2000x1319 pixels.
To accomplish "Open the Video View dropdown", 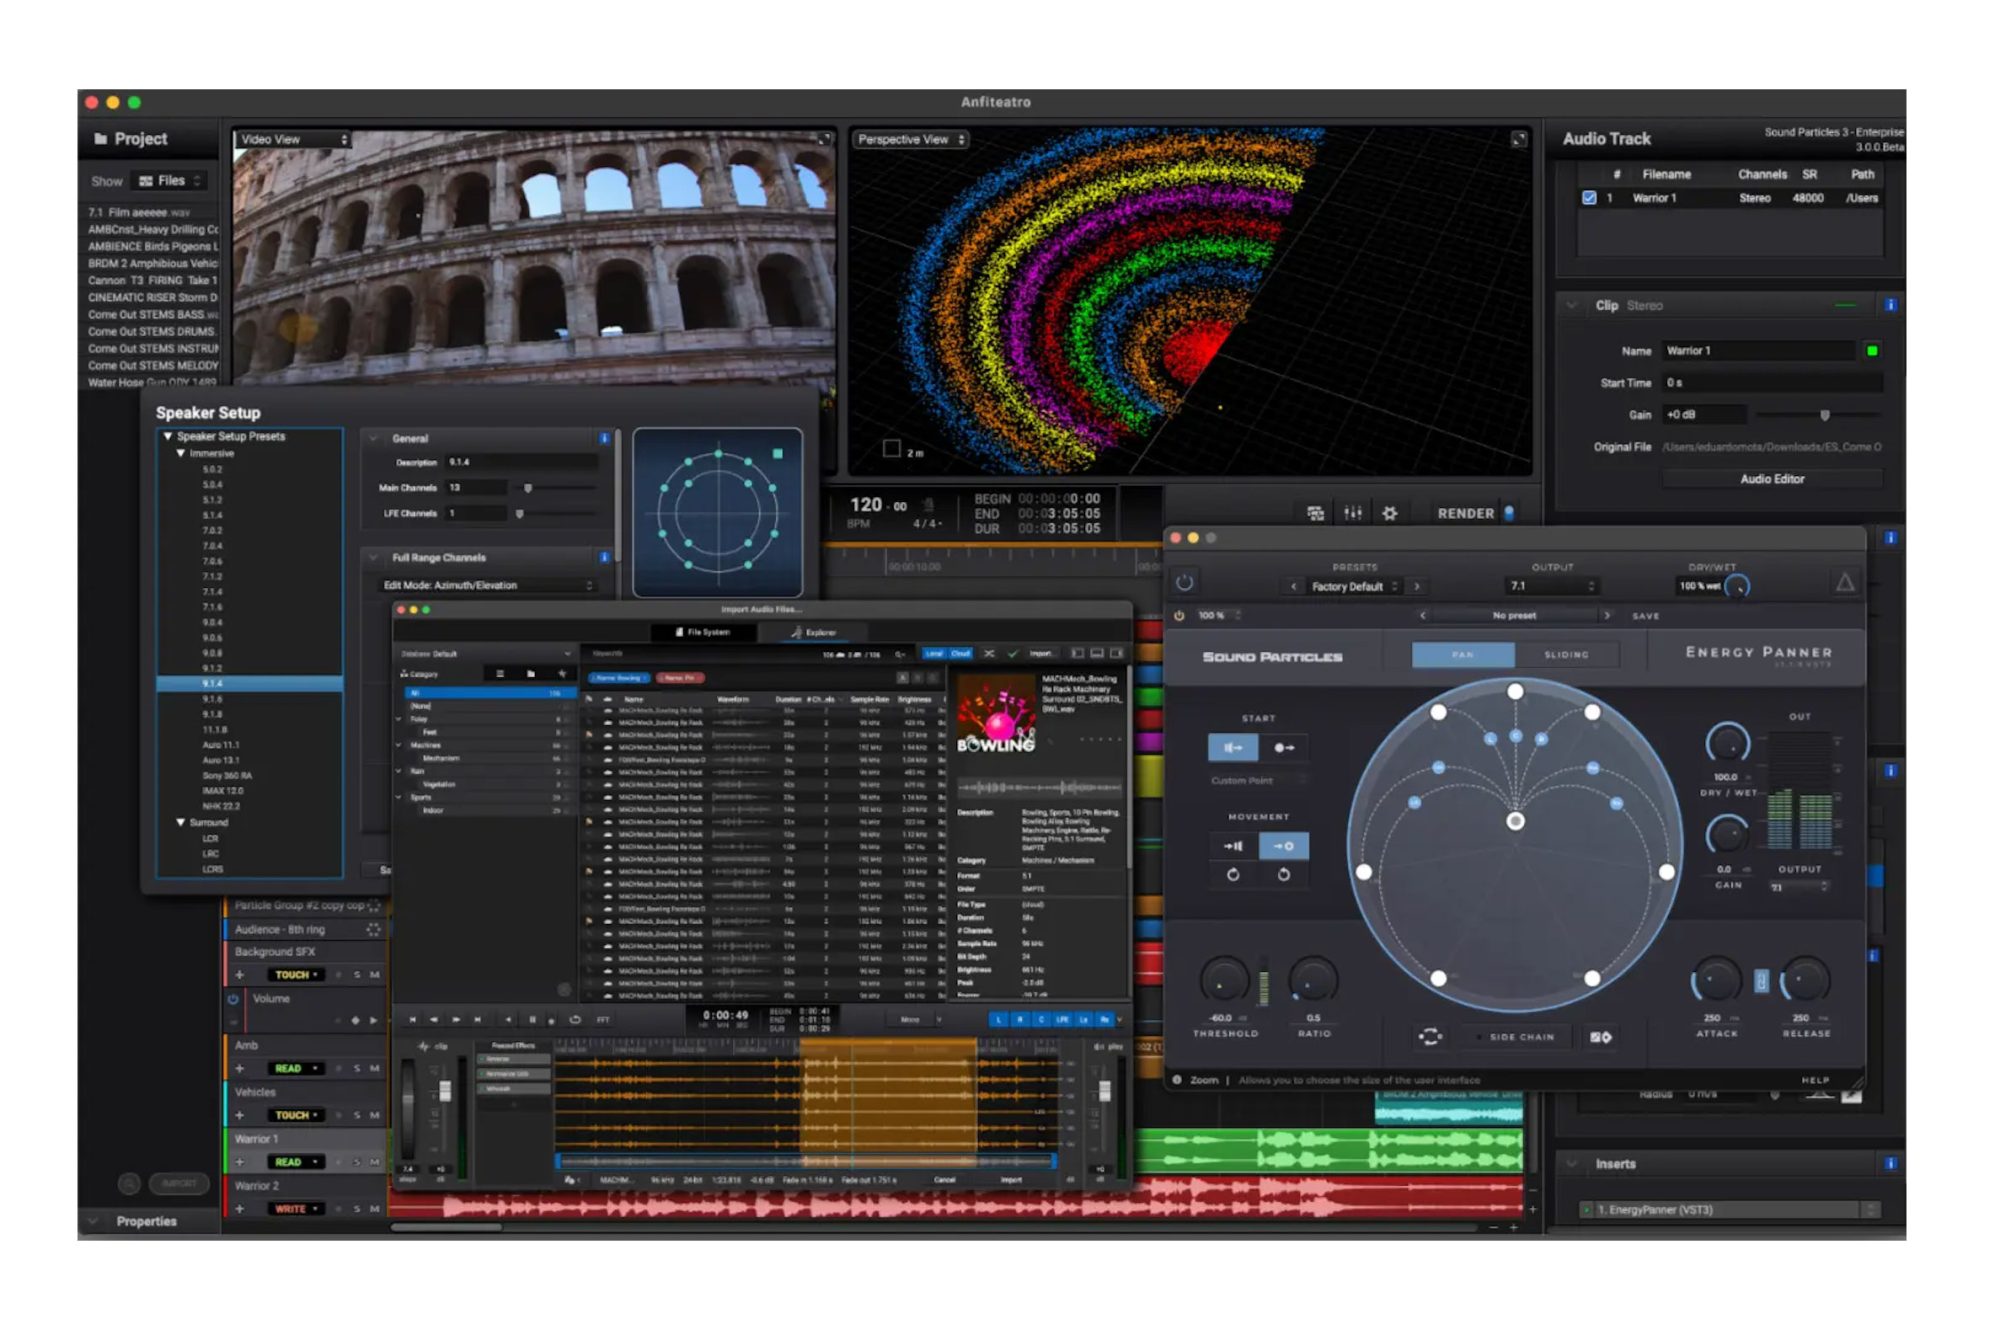I will click(x=294, y=140).
